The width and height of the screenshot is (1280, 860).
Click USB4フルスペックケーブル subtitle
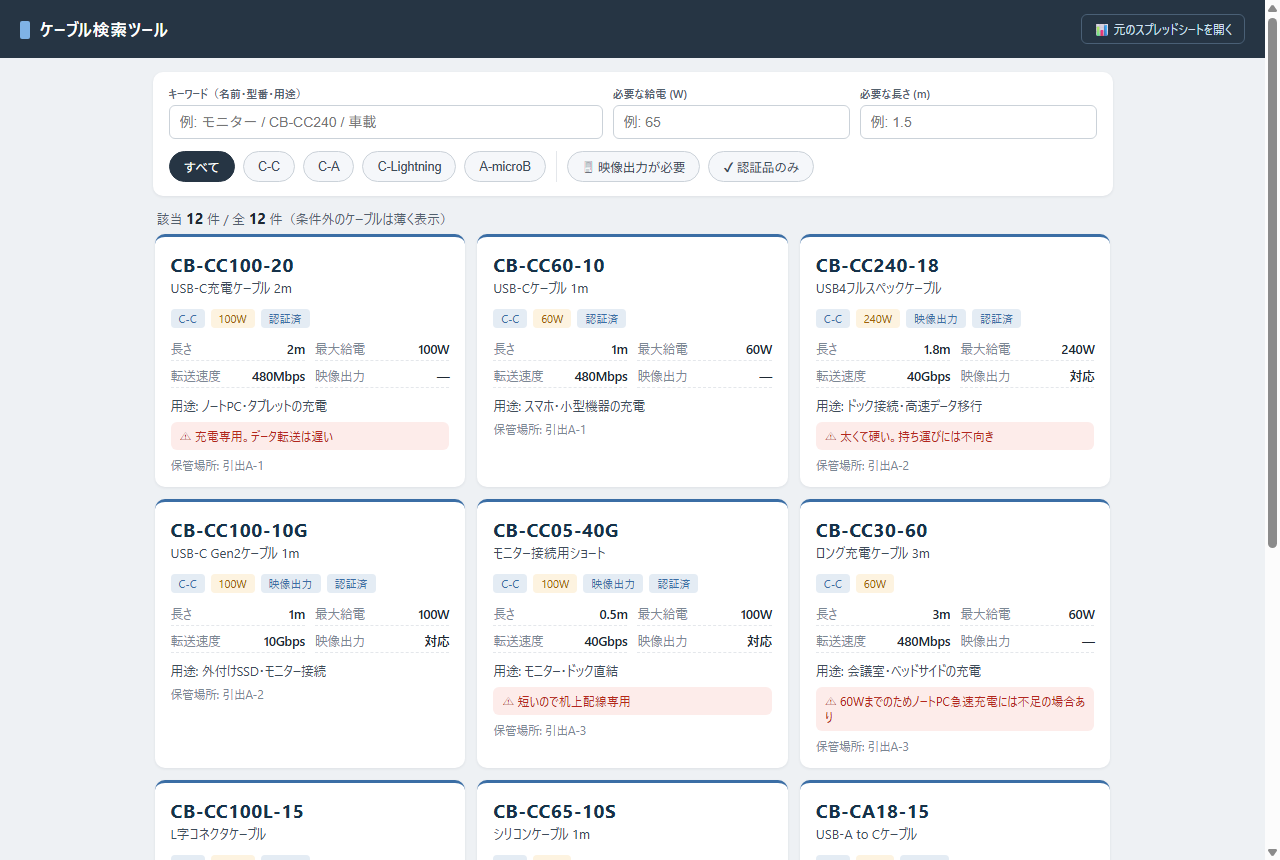click(x=878, y=288)
